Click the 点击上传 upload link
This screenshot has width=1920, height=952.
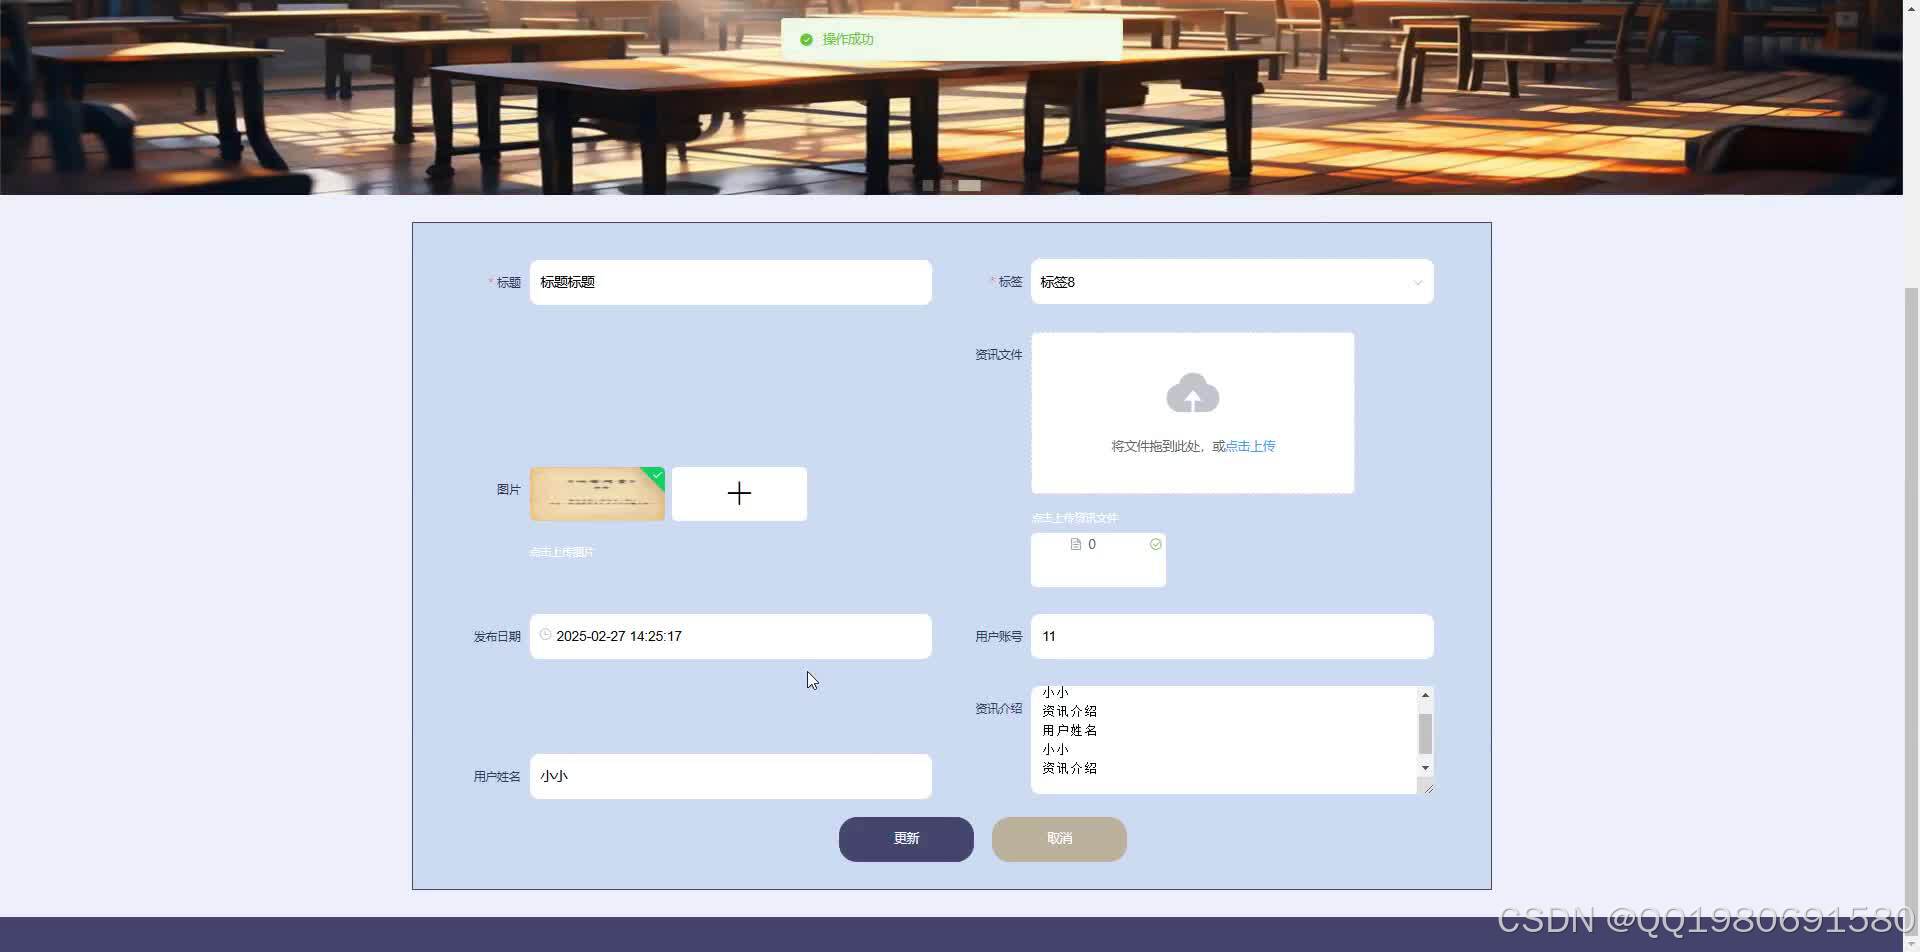coord(1250,446)
